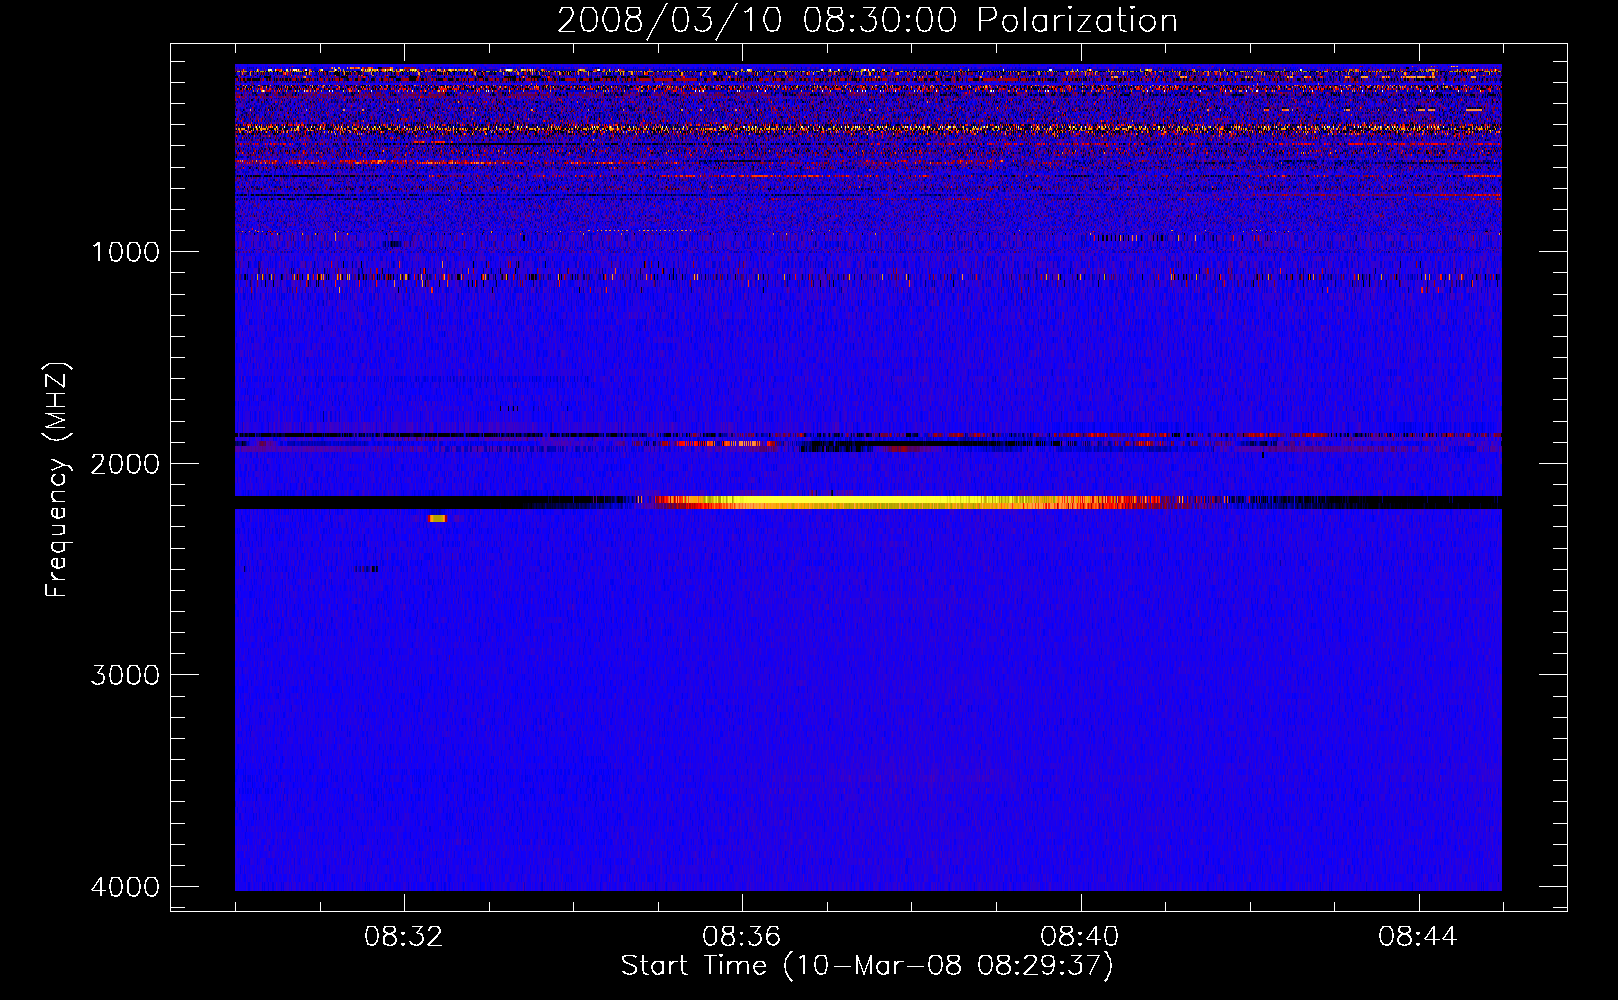The width and height of the screenshot is (1618, 1000).
Task: Click the 08:44 time tick label
Action: coord(1418,937)
